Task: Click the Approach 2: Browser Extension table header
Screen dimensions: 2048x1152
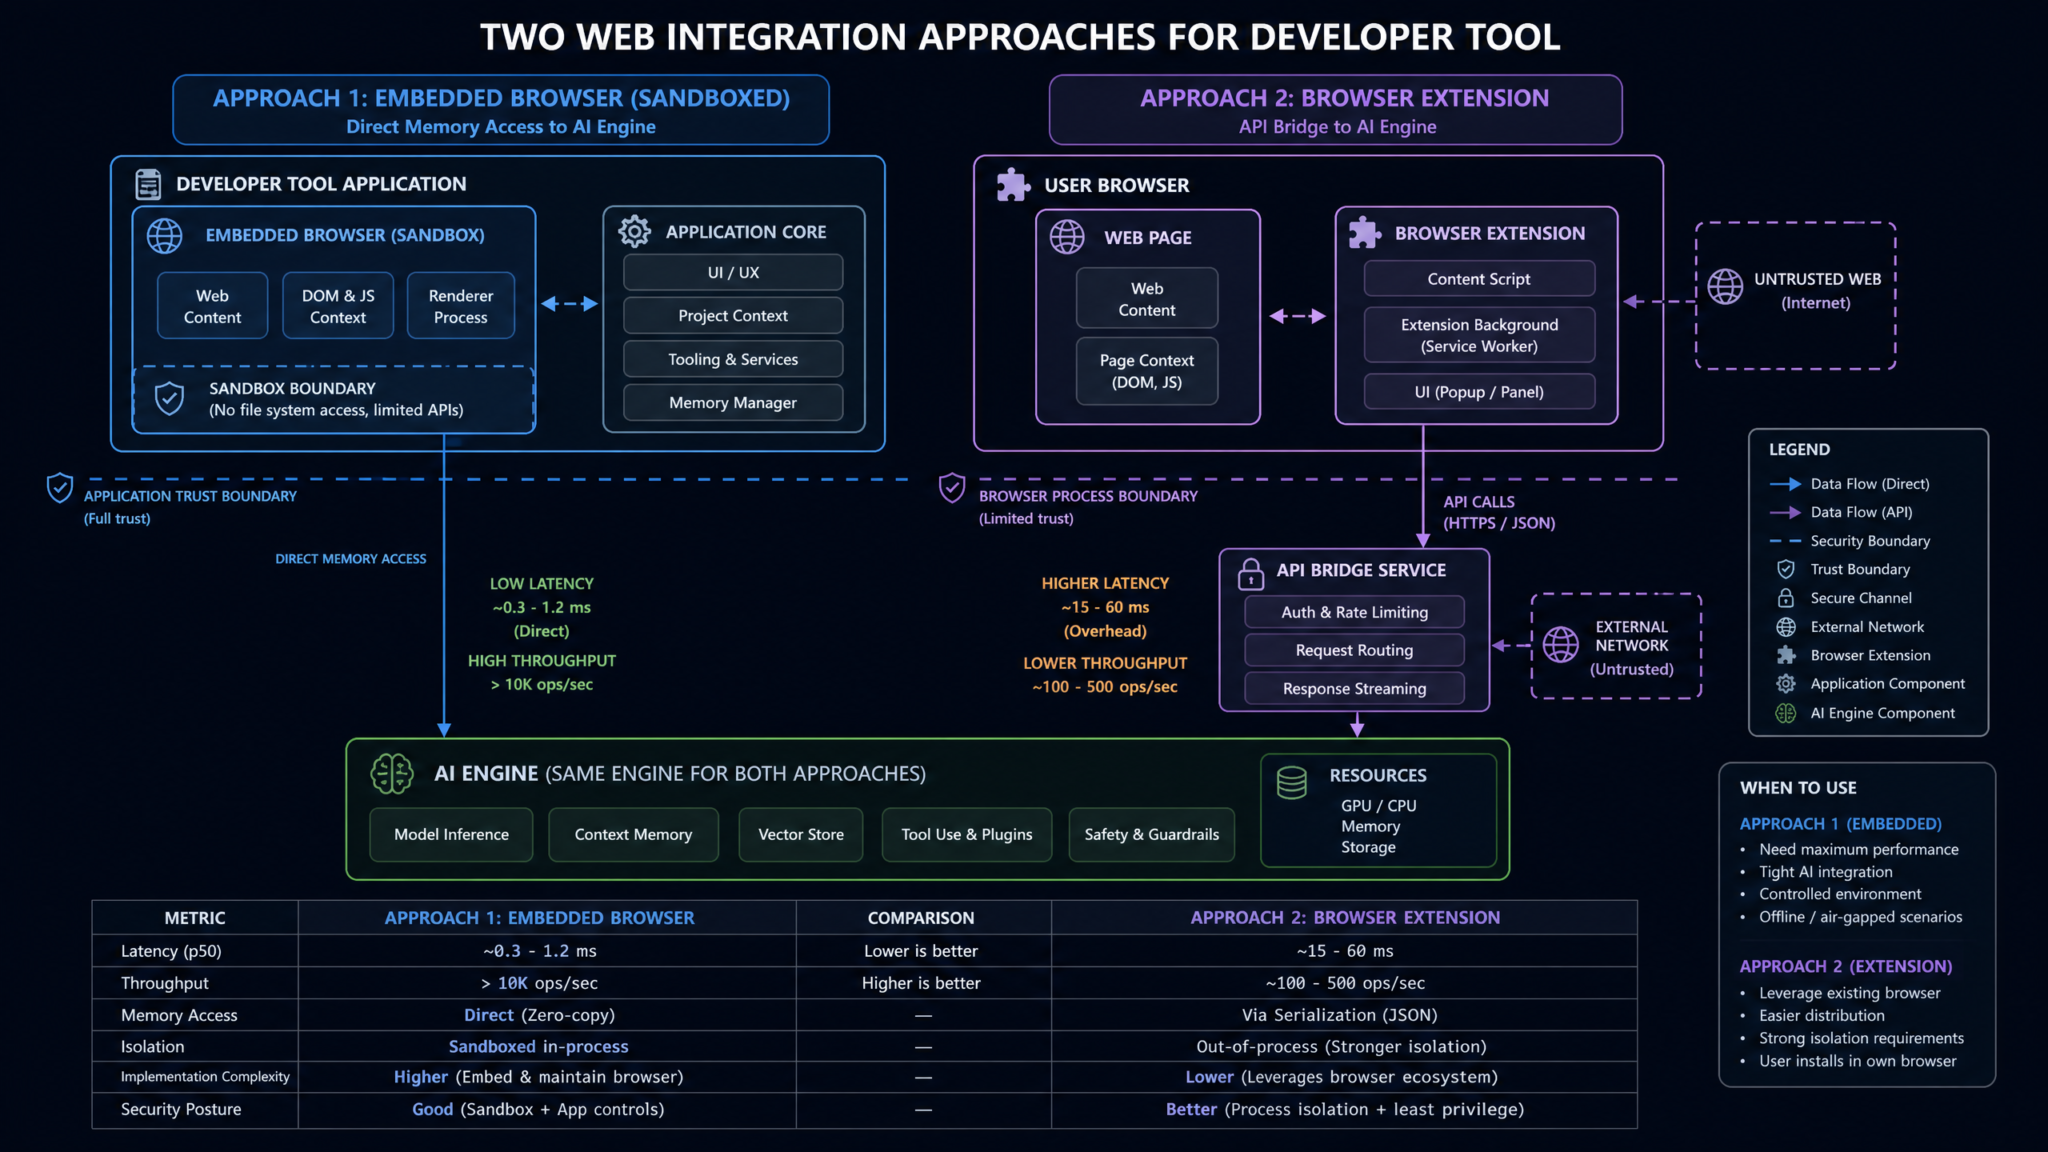Action: tap(1345, 917)
